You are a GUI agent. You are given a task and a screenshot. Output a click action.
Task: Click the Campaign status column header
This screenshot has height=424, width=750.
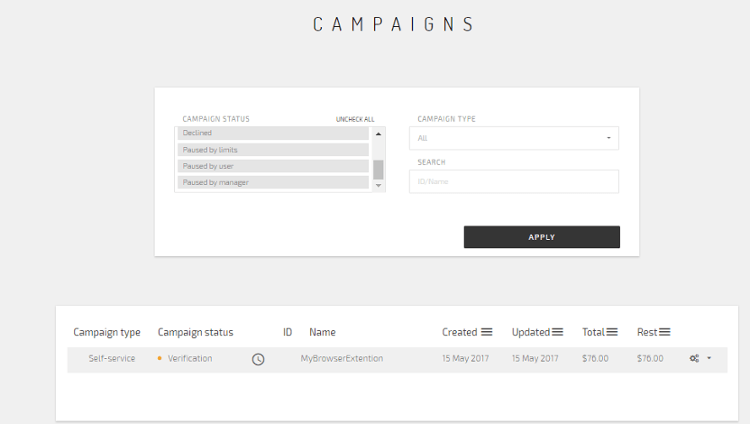[x=196, y=333]
